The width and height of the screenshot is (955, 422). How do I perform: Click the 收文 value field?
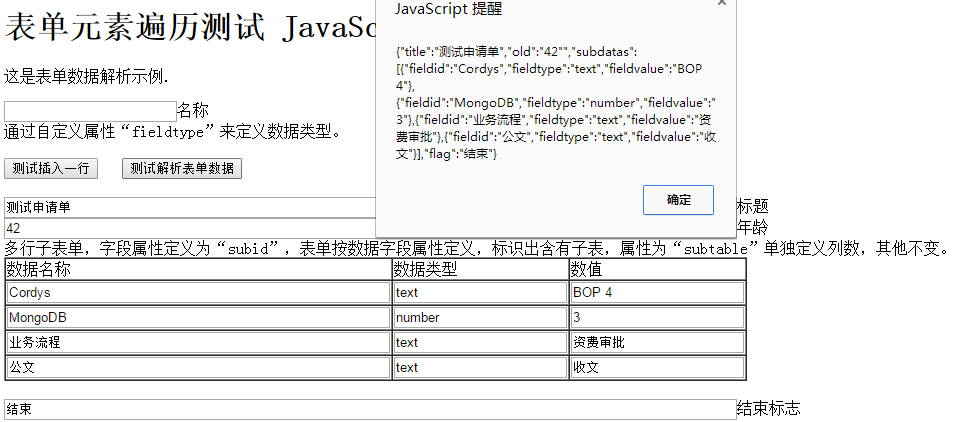coord(657,367)
